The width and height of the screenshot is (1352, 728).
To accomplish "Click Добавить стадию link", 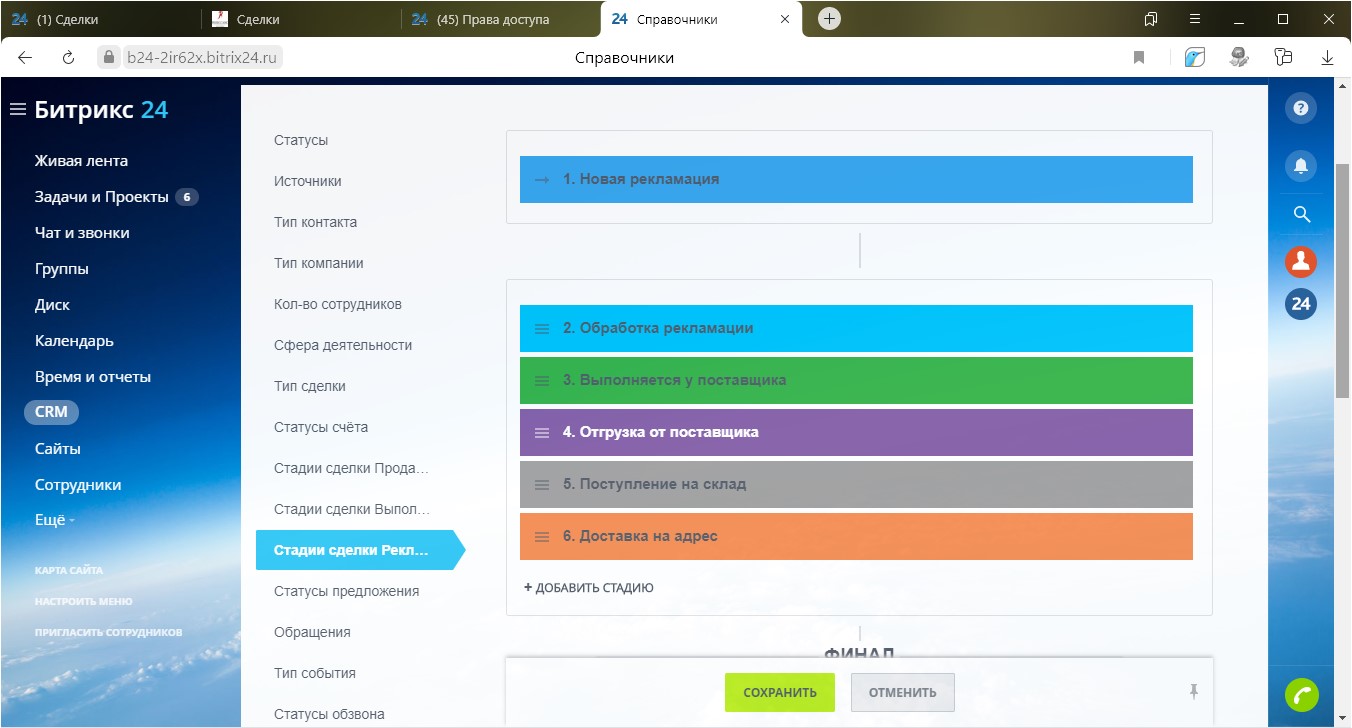I will tap(589, 588).
